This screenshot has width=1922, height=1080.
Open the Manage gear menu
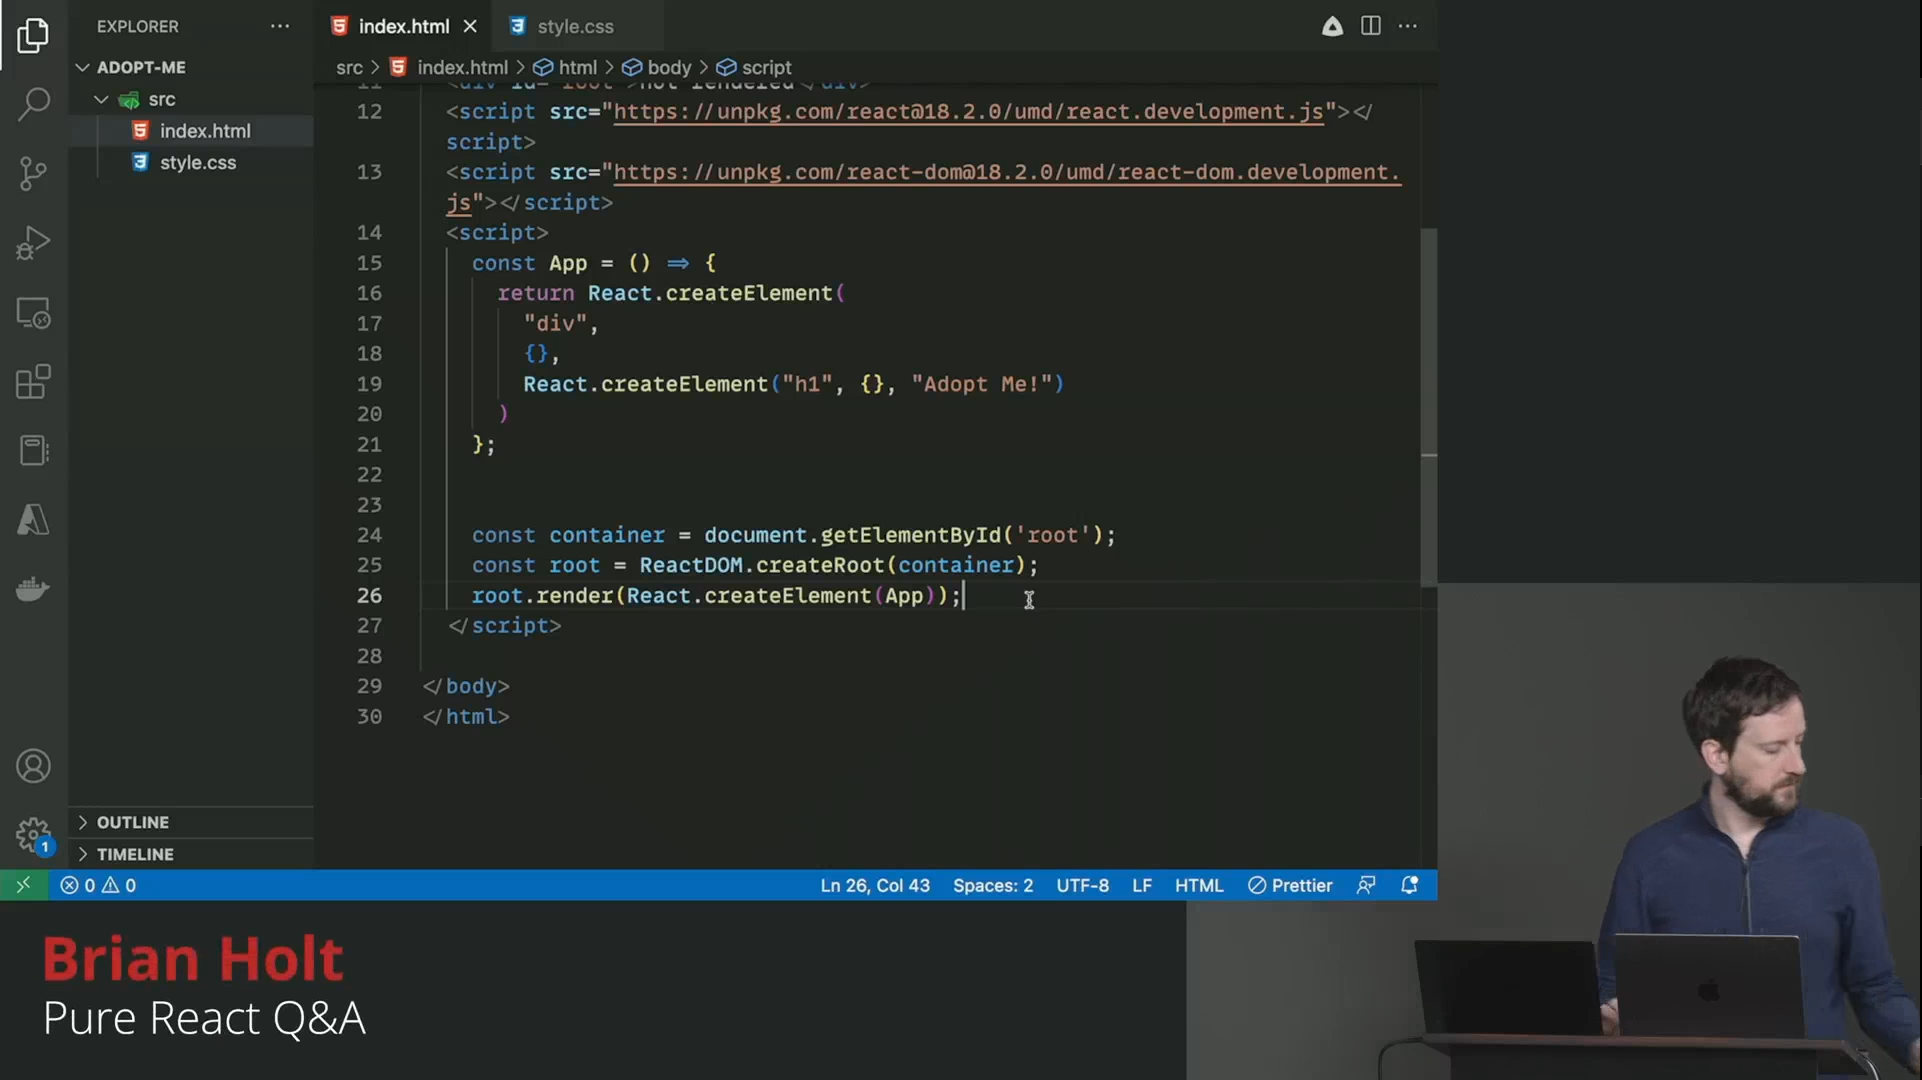33,834
